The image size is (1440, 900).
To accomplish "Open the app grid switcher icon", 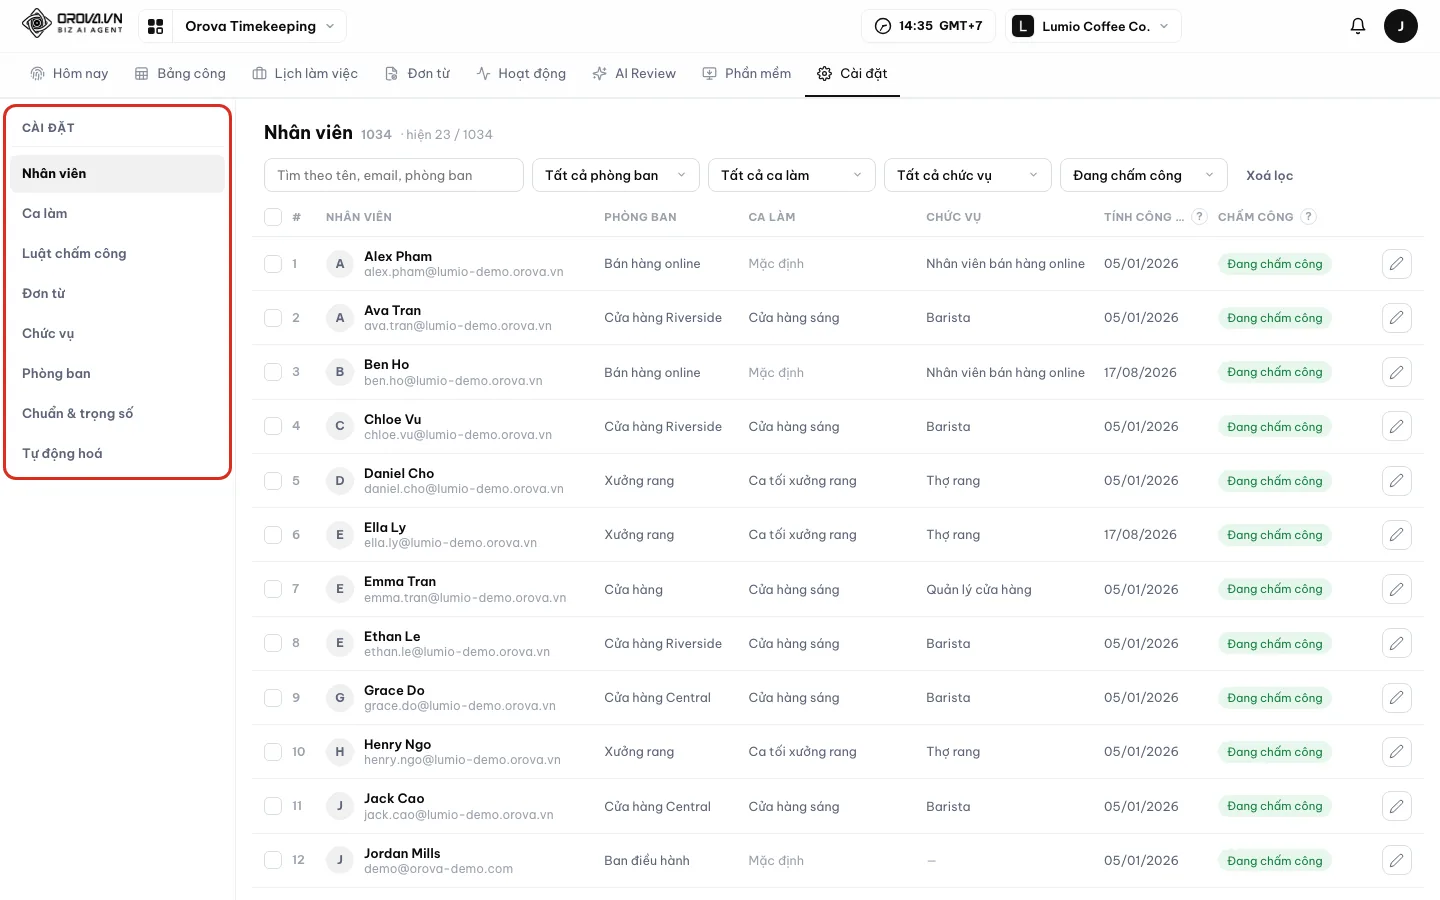I will click(x=155, y=26).
